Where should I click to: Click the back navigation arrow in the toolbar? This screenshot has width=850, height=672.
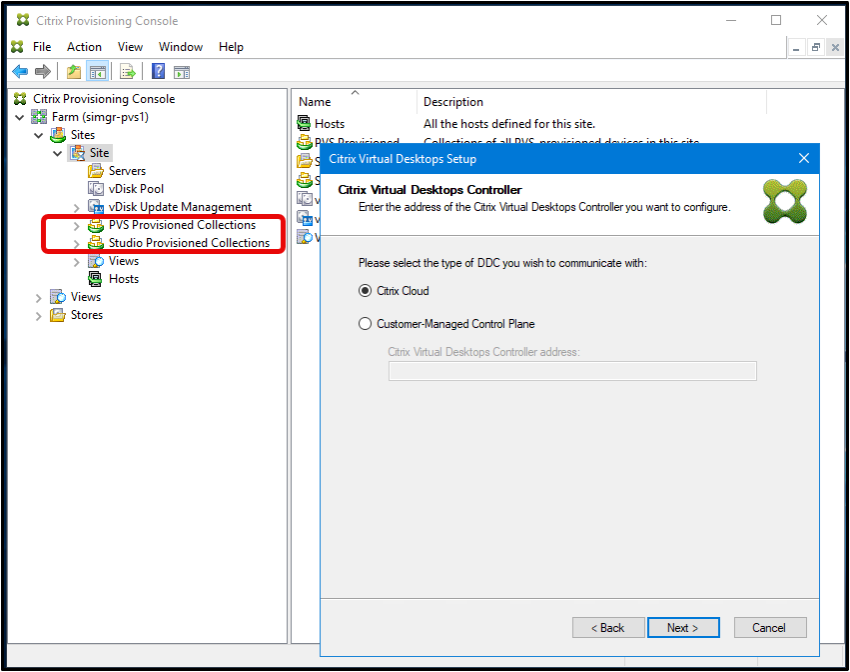[x=20, y=71]
